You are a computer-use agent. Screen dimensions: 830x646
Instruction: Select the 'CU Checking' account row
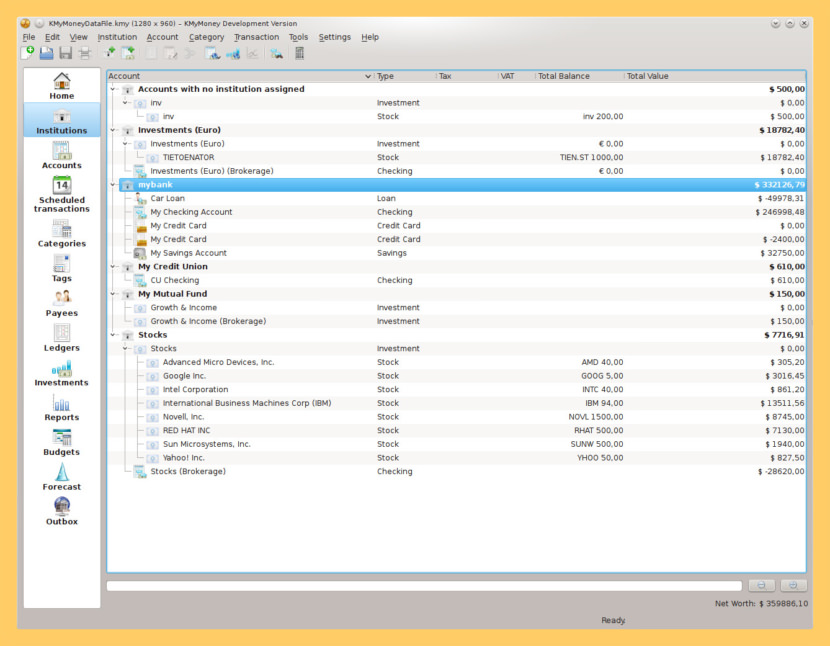coord(457,281)
